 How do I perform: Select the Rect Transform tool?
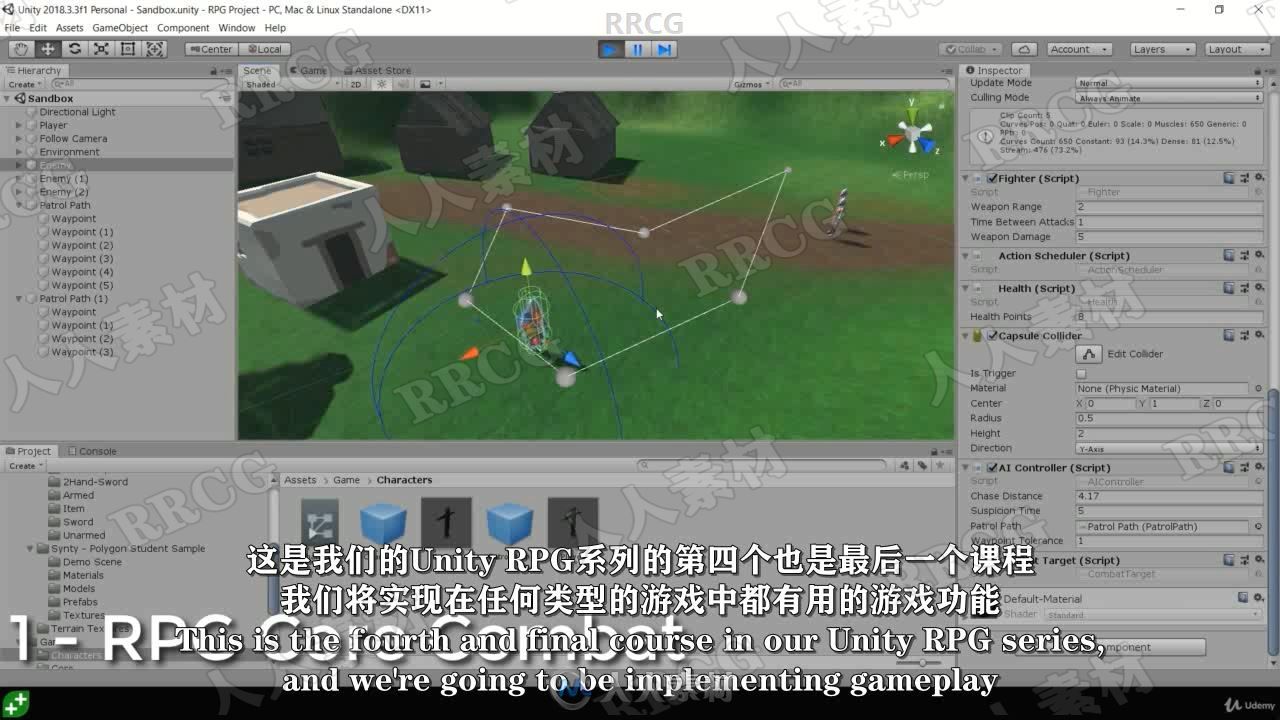click(x=129, y=49)
